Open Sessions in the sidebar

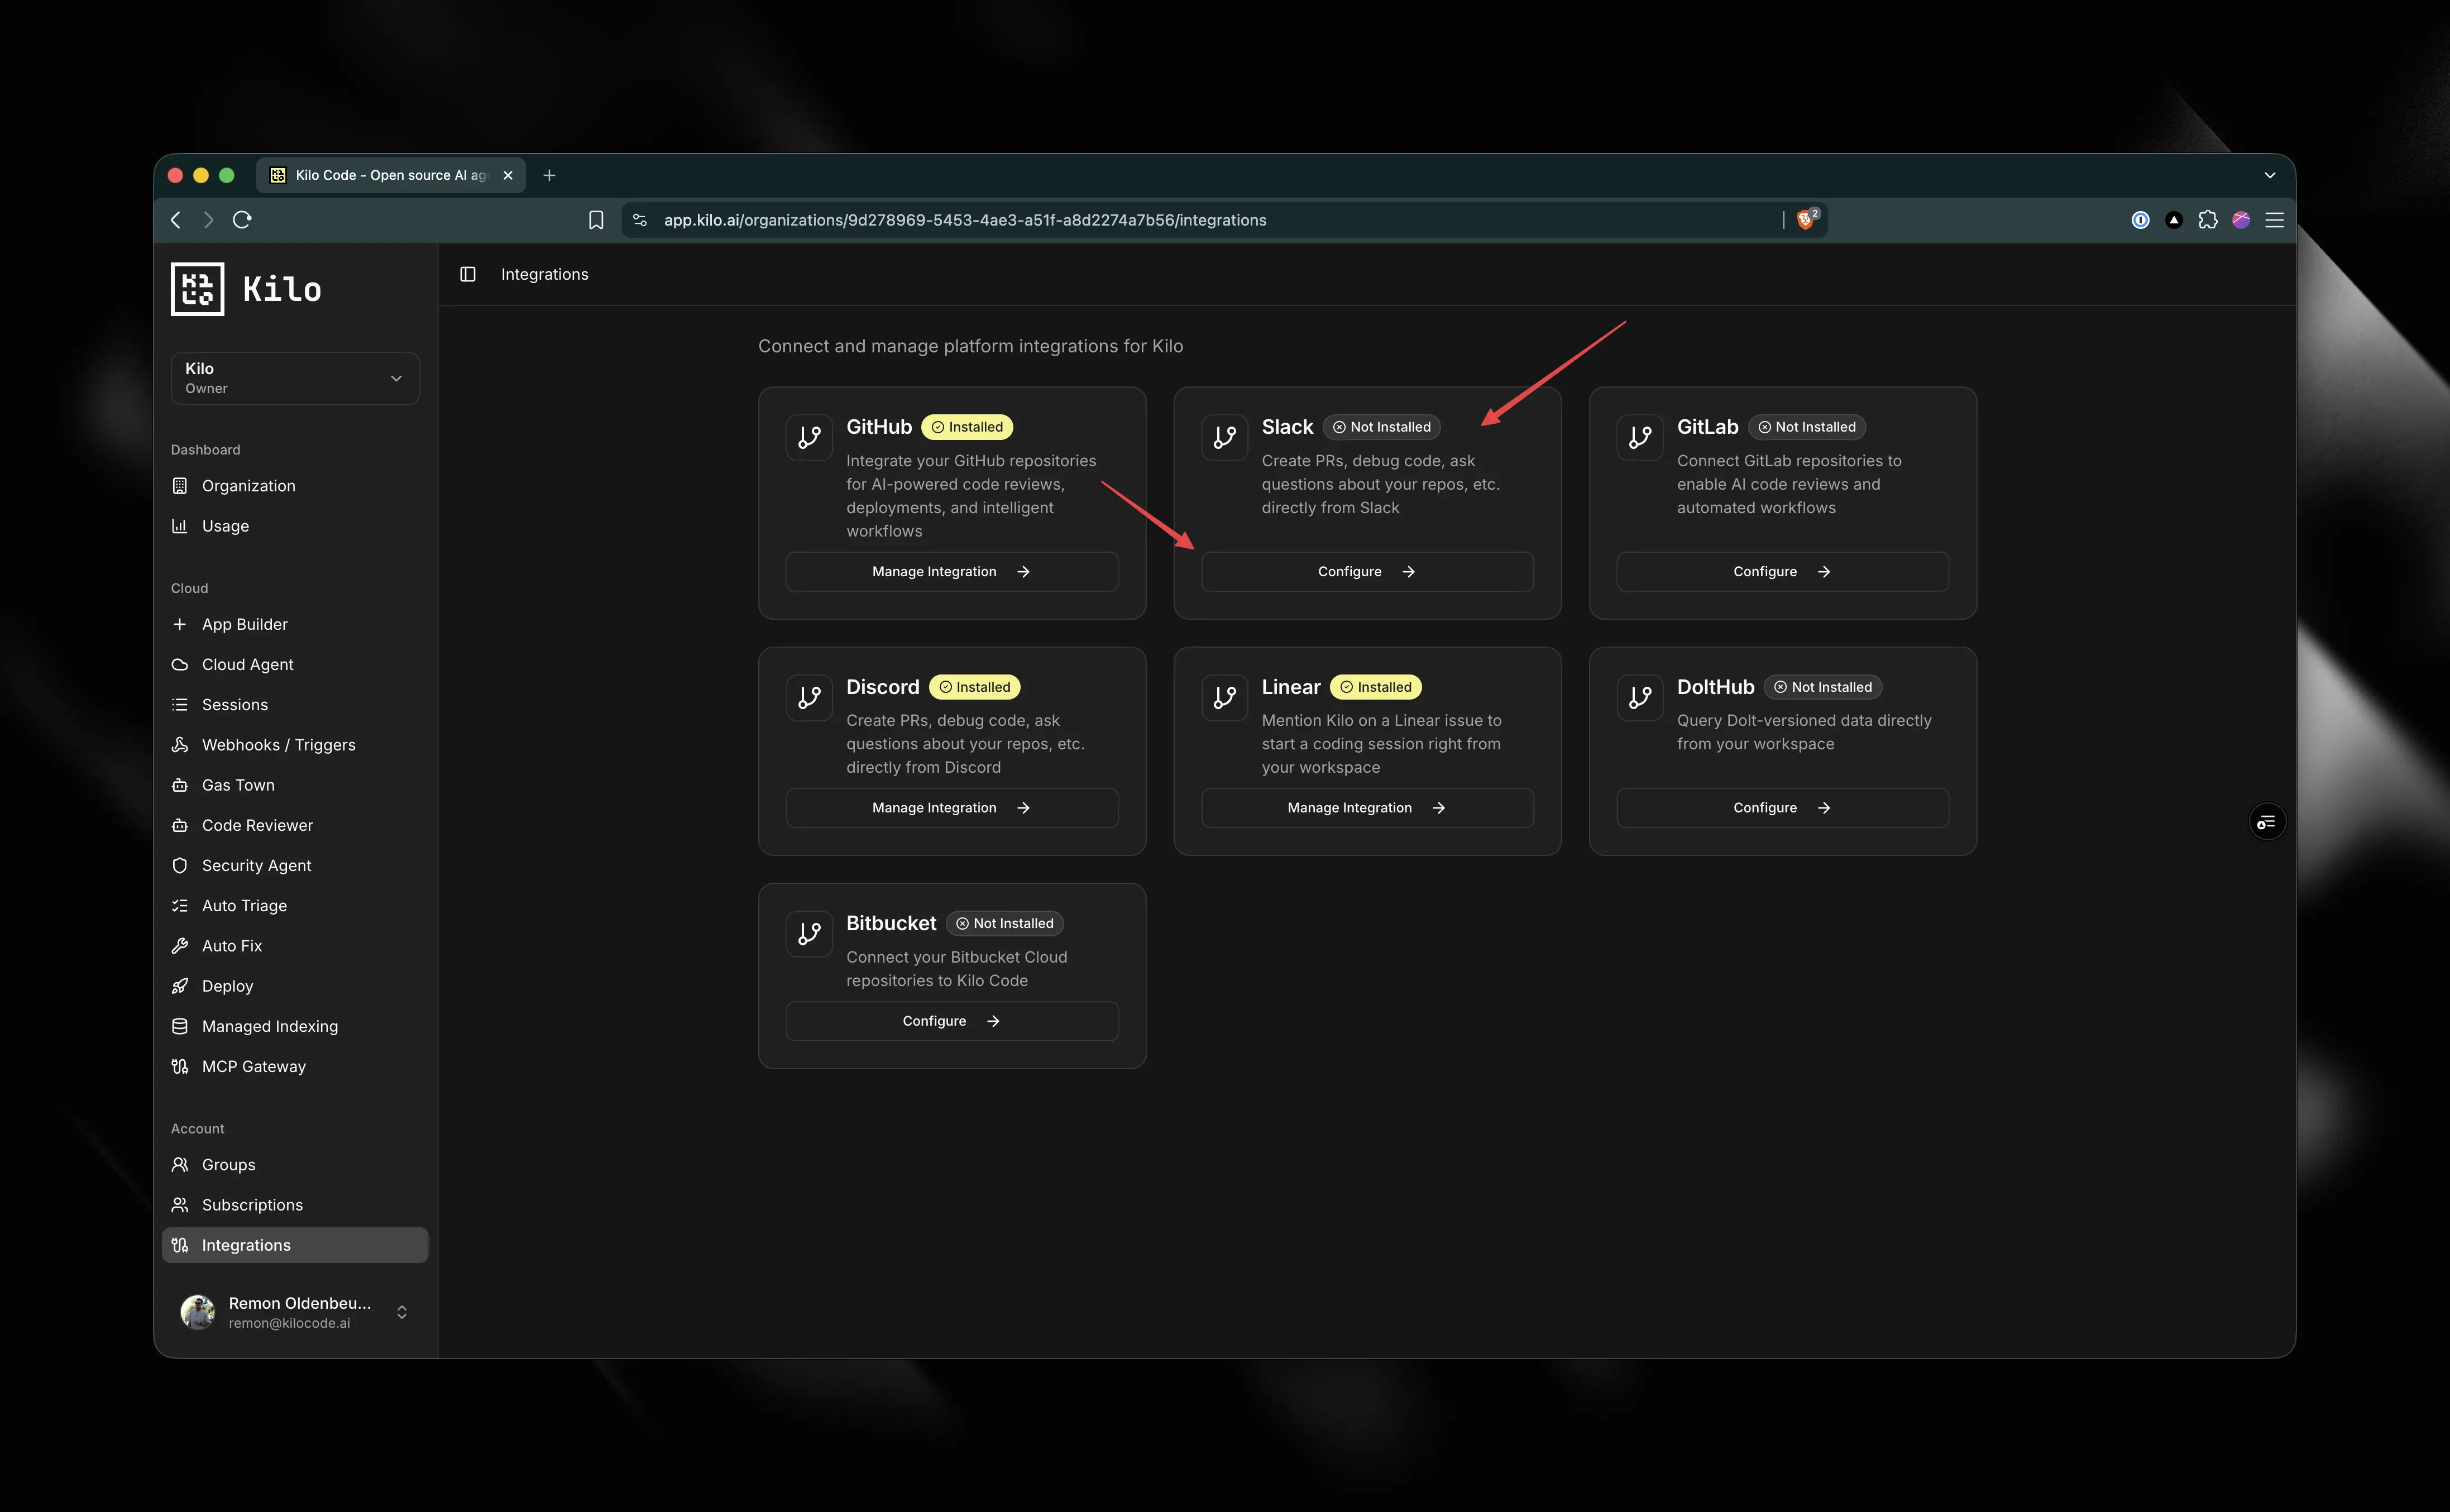click(x=295, y=705)
